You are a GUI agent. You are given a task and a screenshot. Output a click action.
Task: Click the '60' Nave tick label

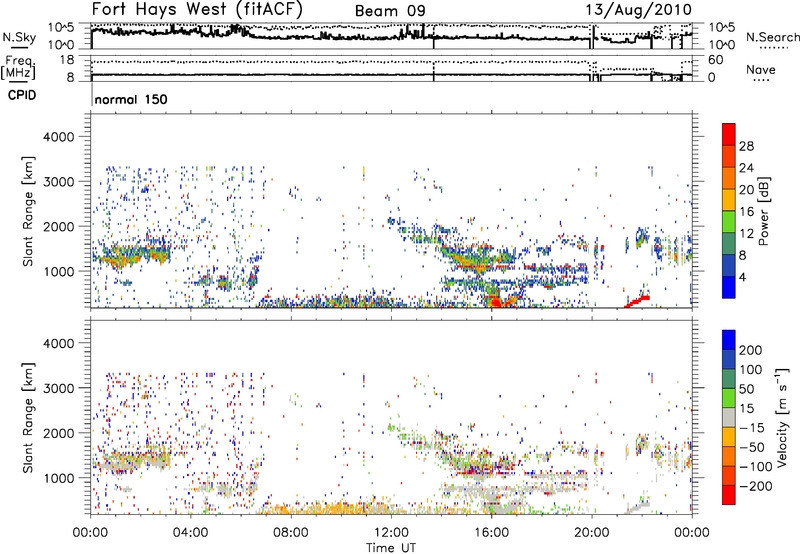[x=715, y=60]
